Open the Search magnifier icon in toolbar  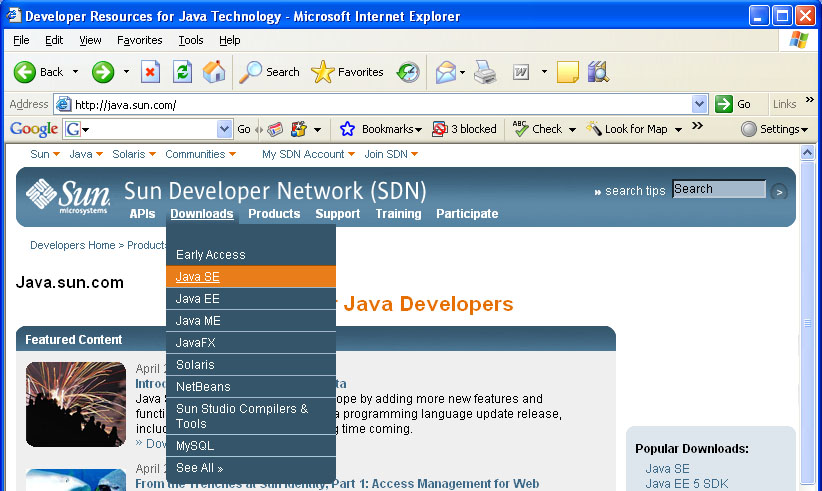pyautogui.click(x=251, y=72)
